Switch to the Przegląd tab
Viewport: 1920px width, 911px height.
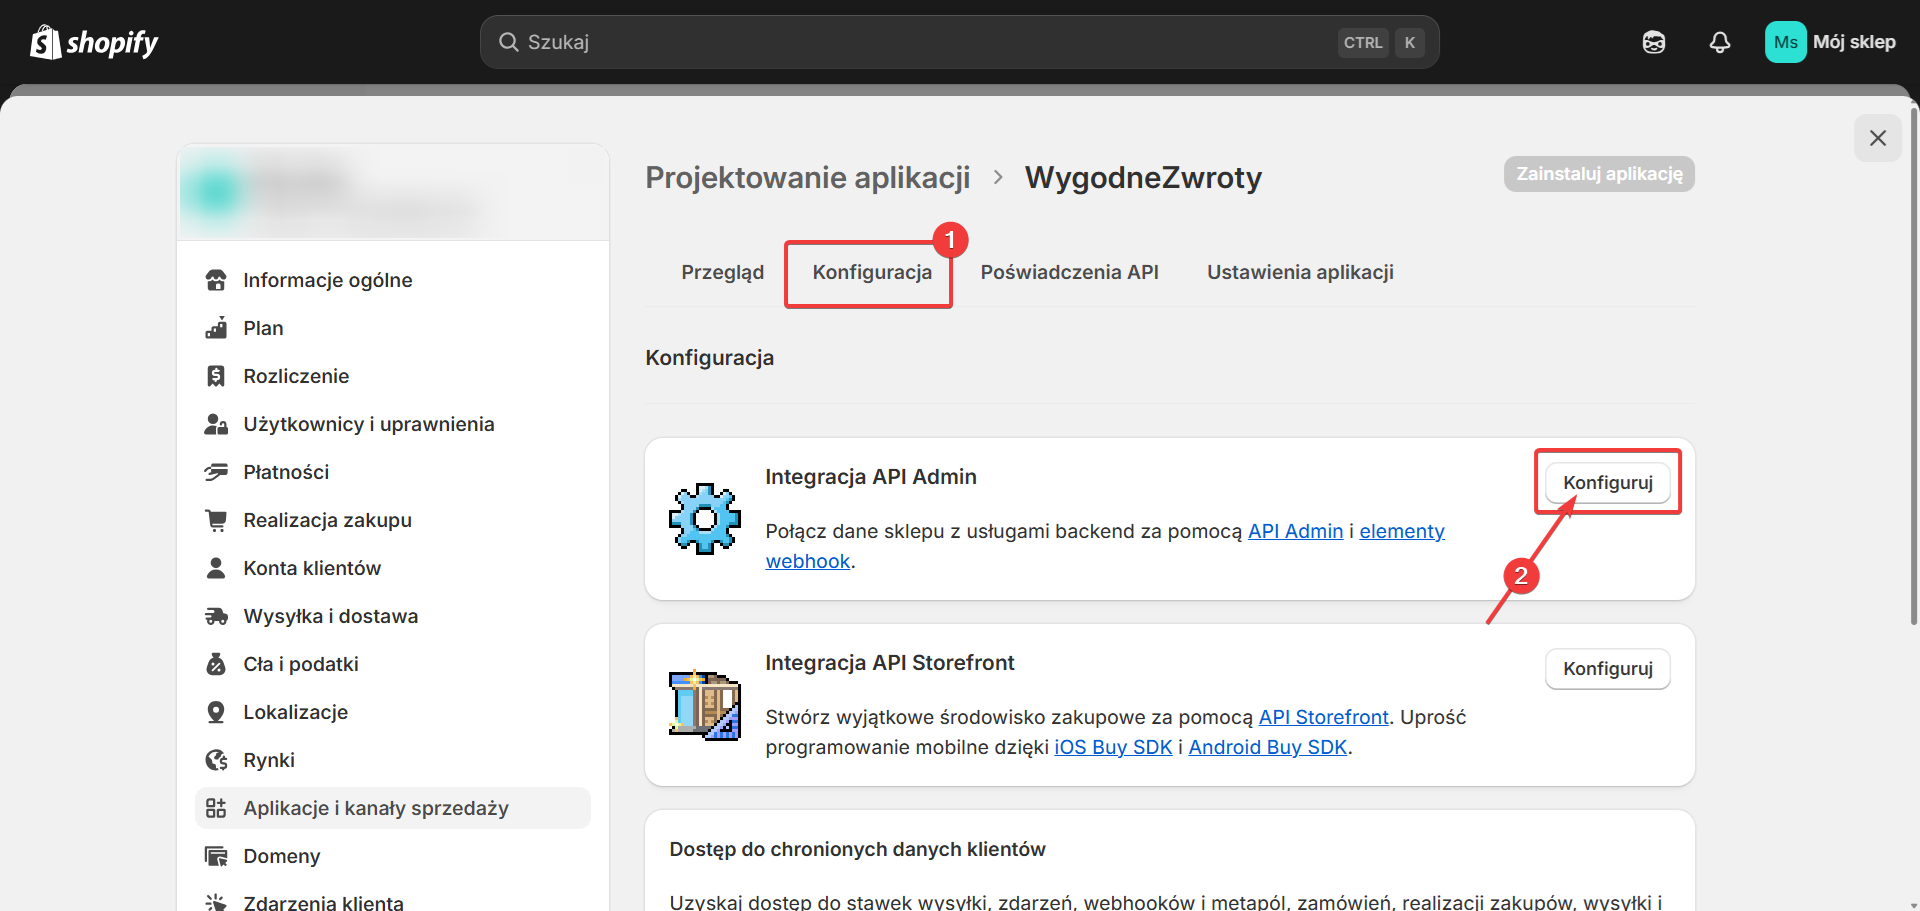coord(722,272)
